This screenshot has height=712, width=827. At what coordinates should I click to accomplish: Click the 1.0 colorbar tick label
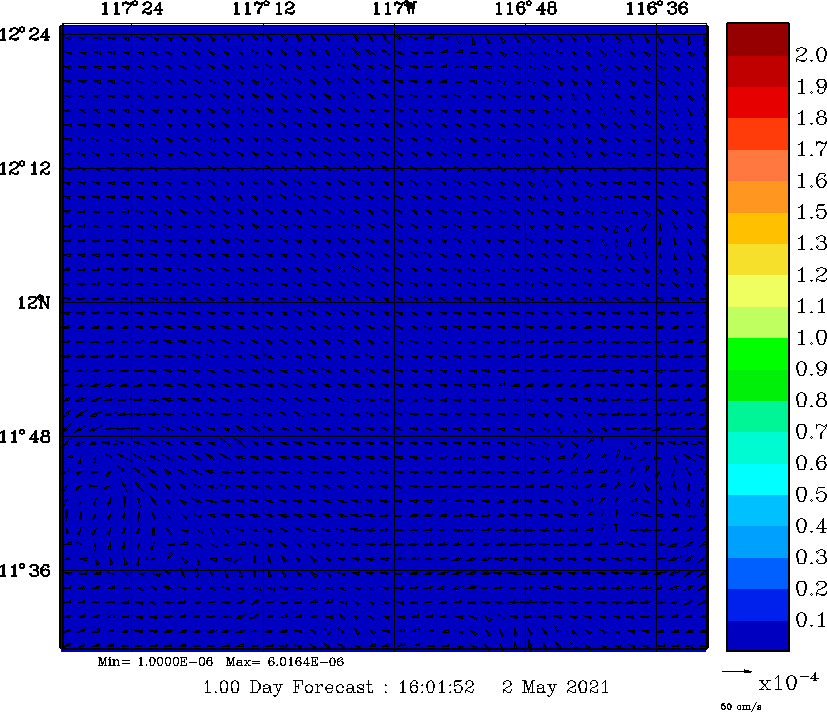click(x=811, y=338)
